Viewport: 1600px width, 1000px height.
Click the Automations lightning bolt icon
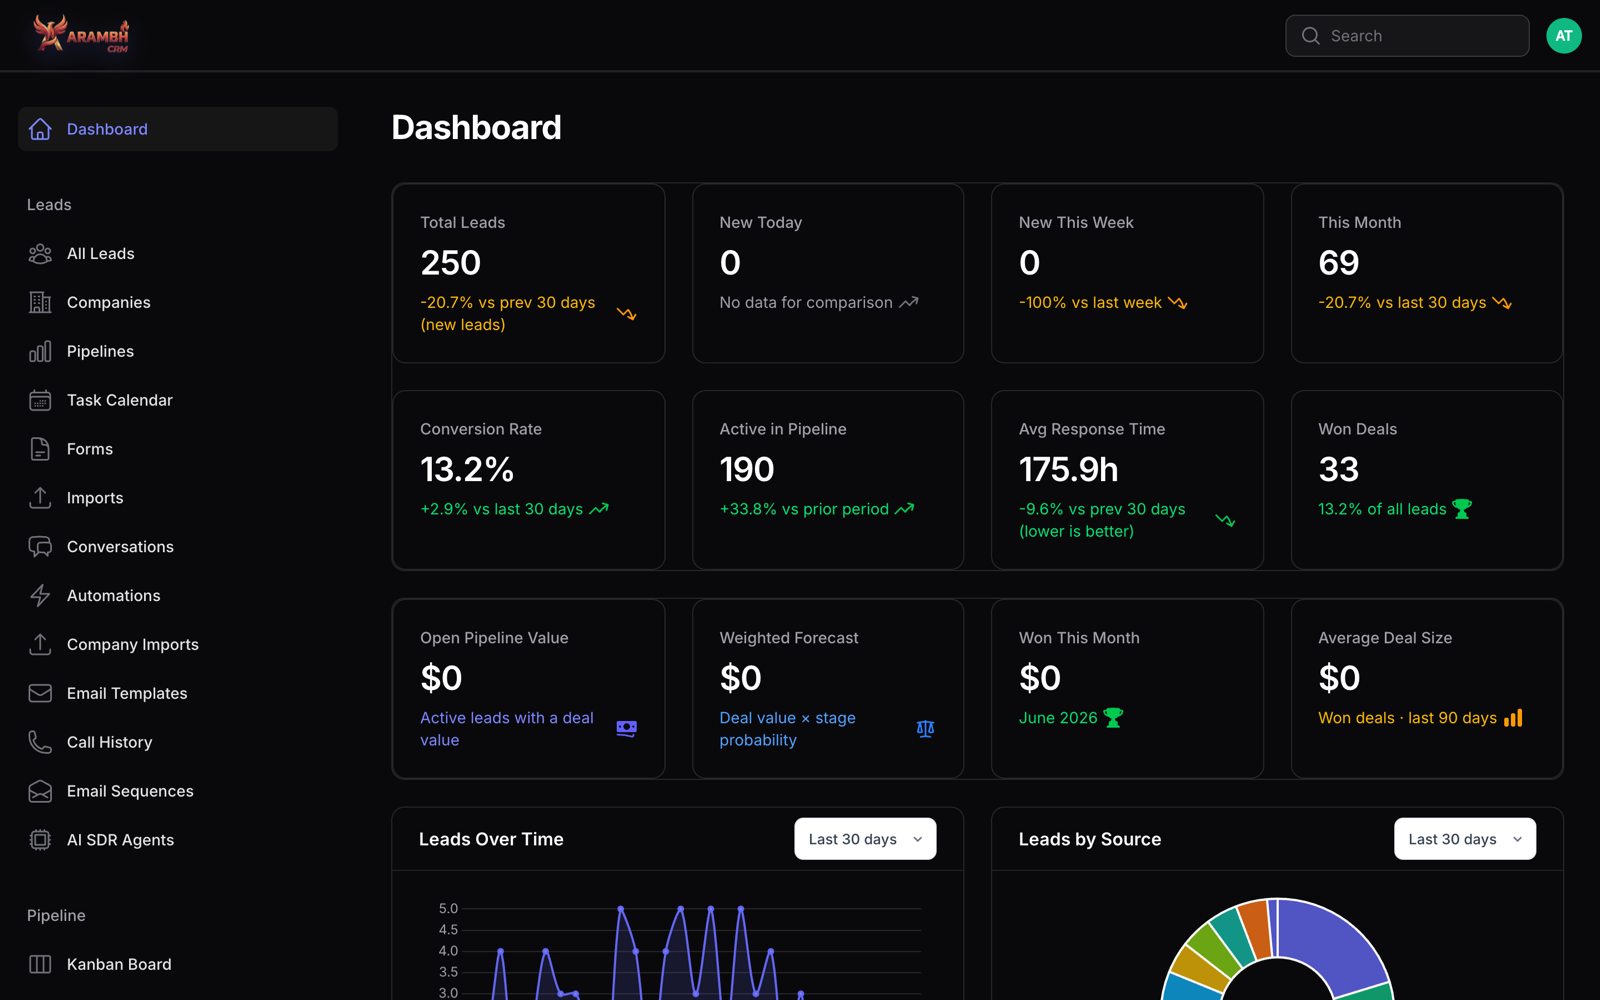40,596
